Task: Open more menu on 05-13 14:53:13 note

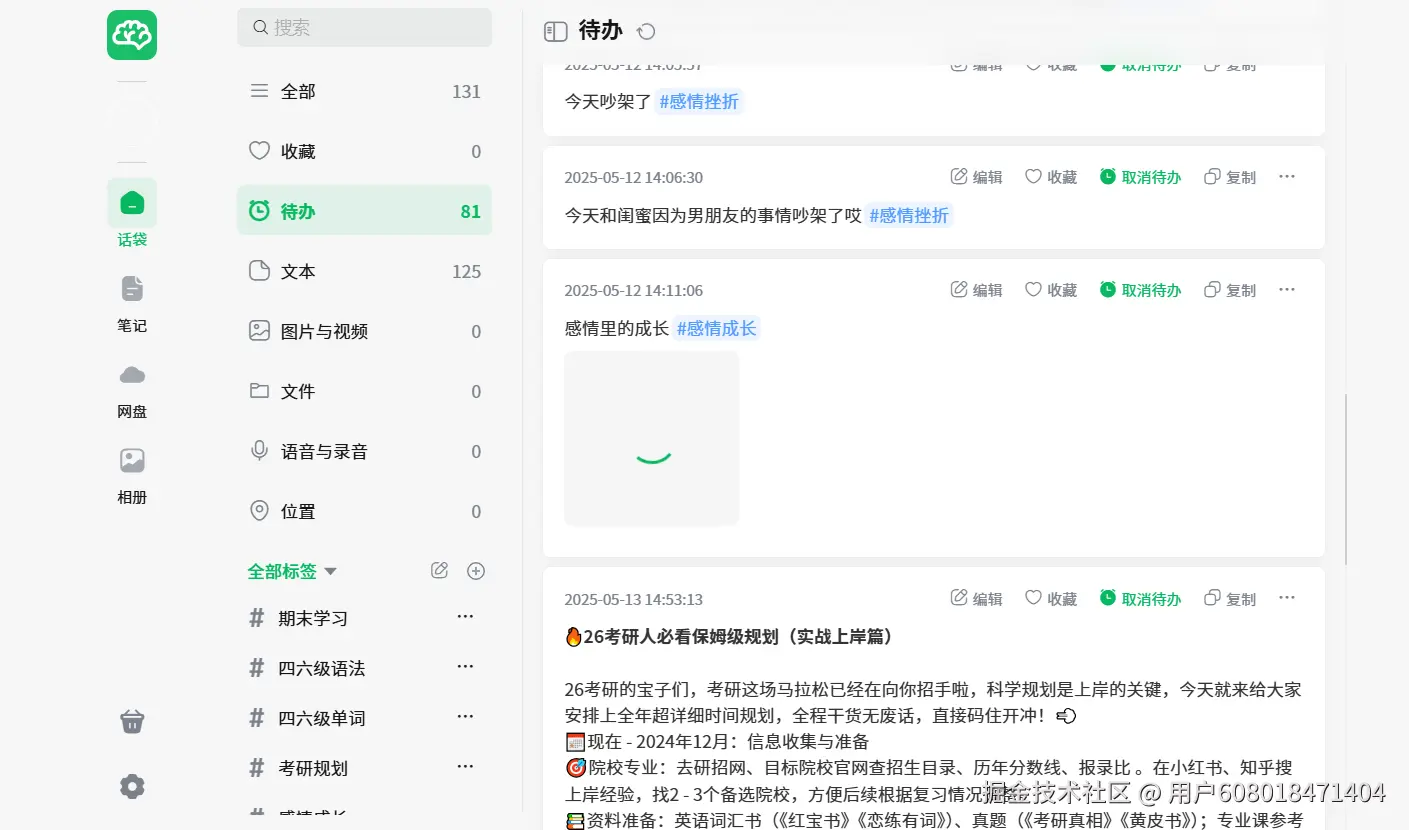Action: point(1287,599)
